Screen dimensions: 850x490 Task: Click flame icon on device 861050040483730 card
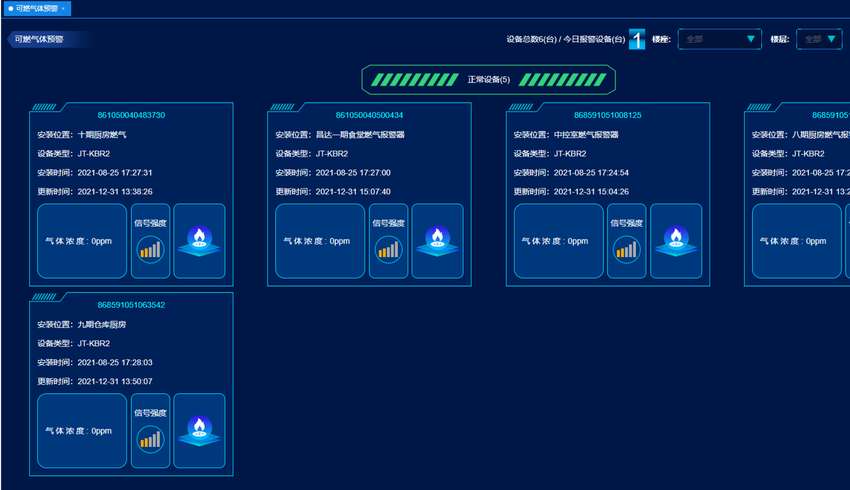199,241
